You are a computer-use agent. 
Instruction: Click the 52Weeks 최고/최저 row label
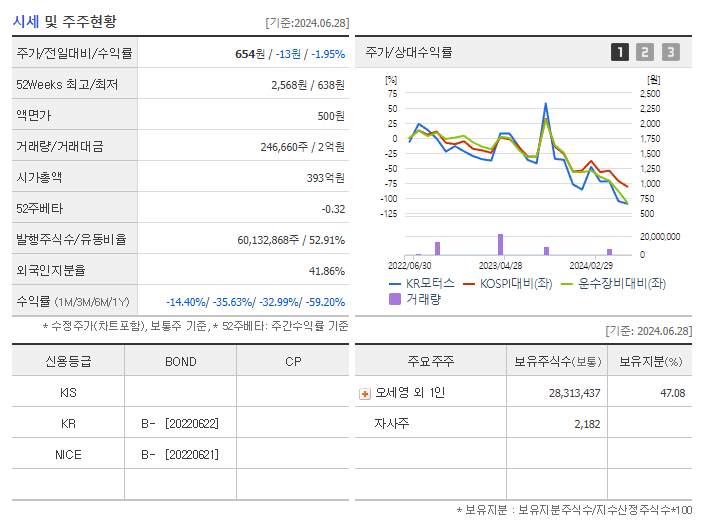pyautogui.click(x=67, y=85)
